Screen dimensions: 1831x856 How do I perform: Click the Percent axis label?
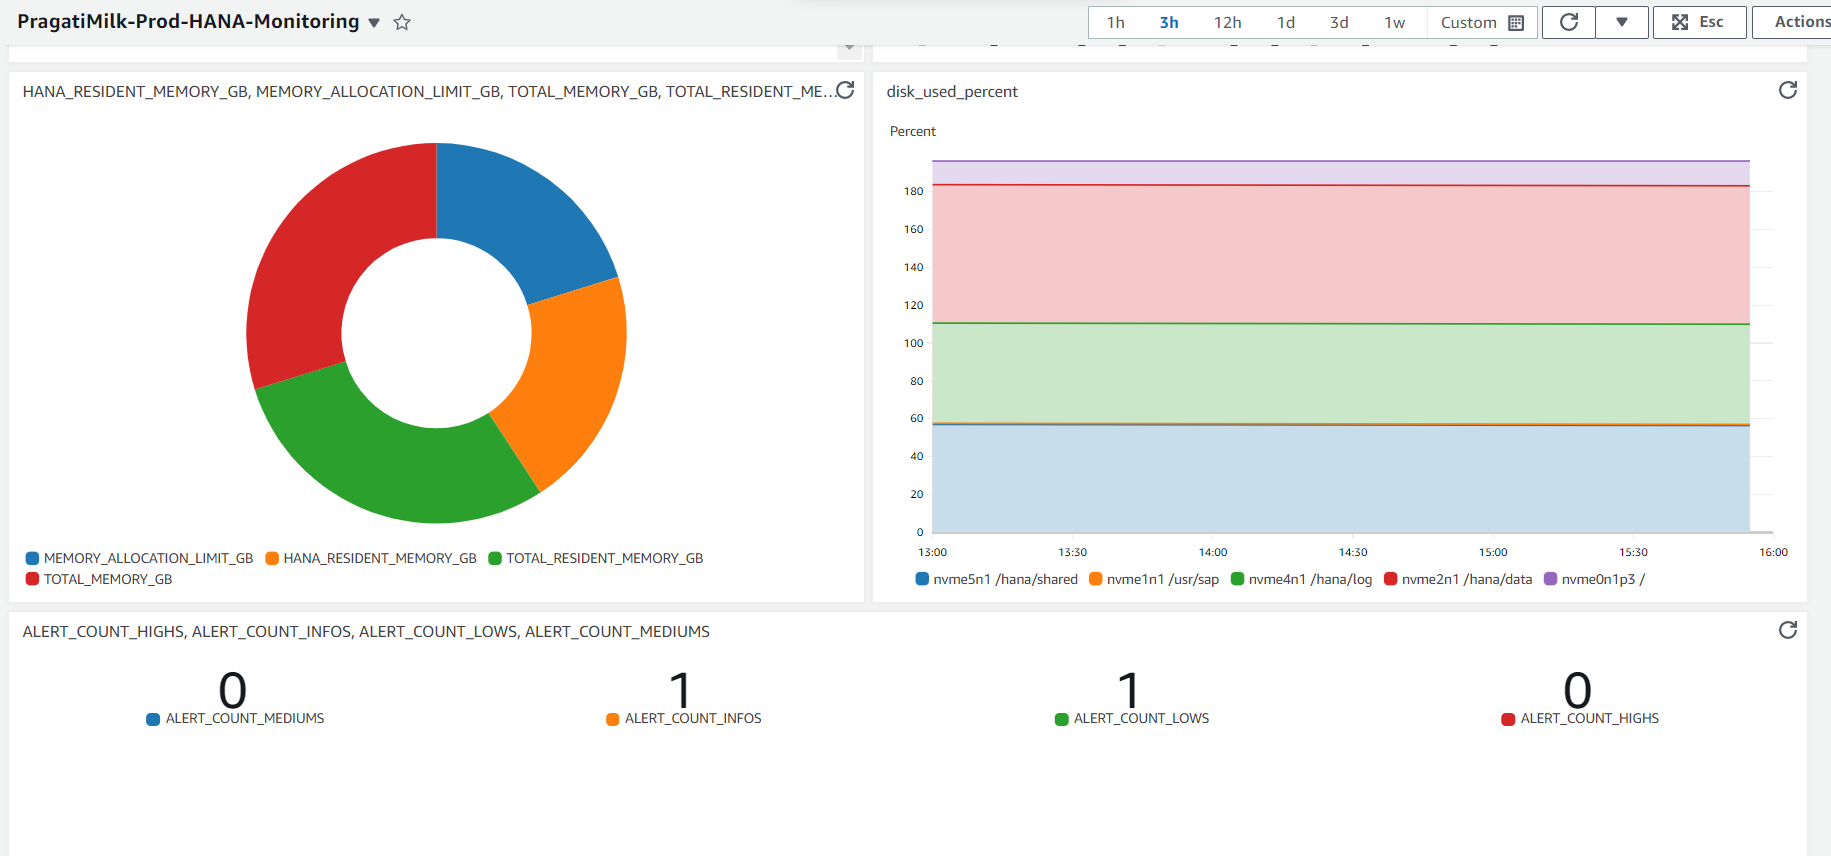coord(913,131)
